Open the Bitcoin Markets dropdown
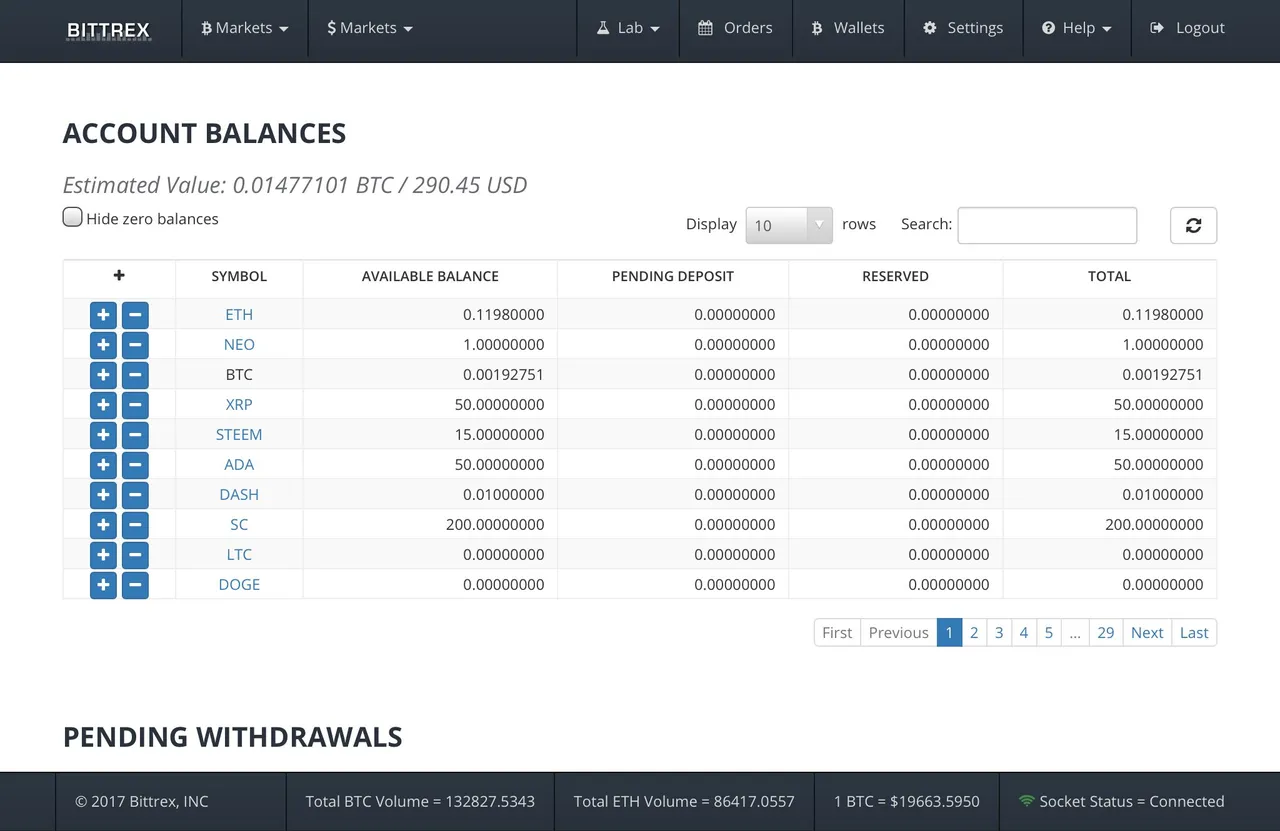This screenshot has height=831, width=1280. 245,28
